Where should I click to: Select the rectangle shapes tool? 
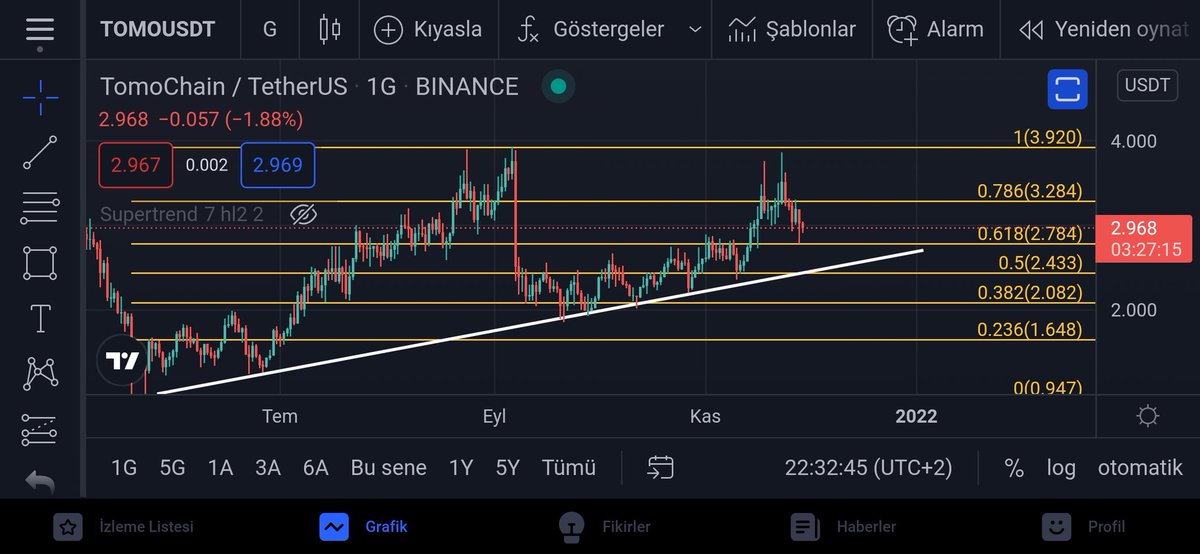coord(40,263)
